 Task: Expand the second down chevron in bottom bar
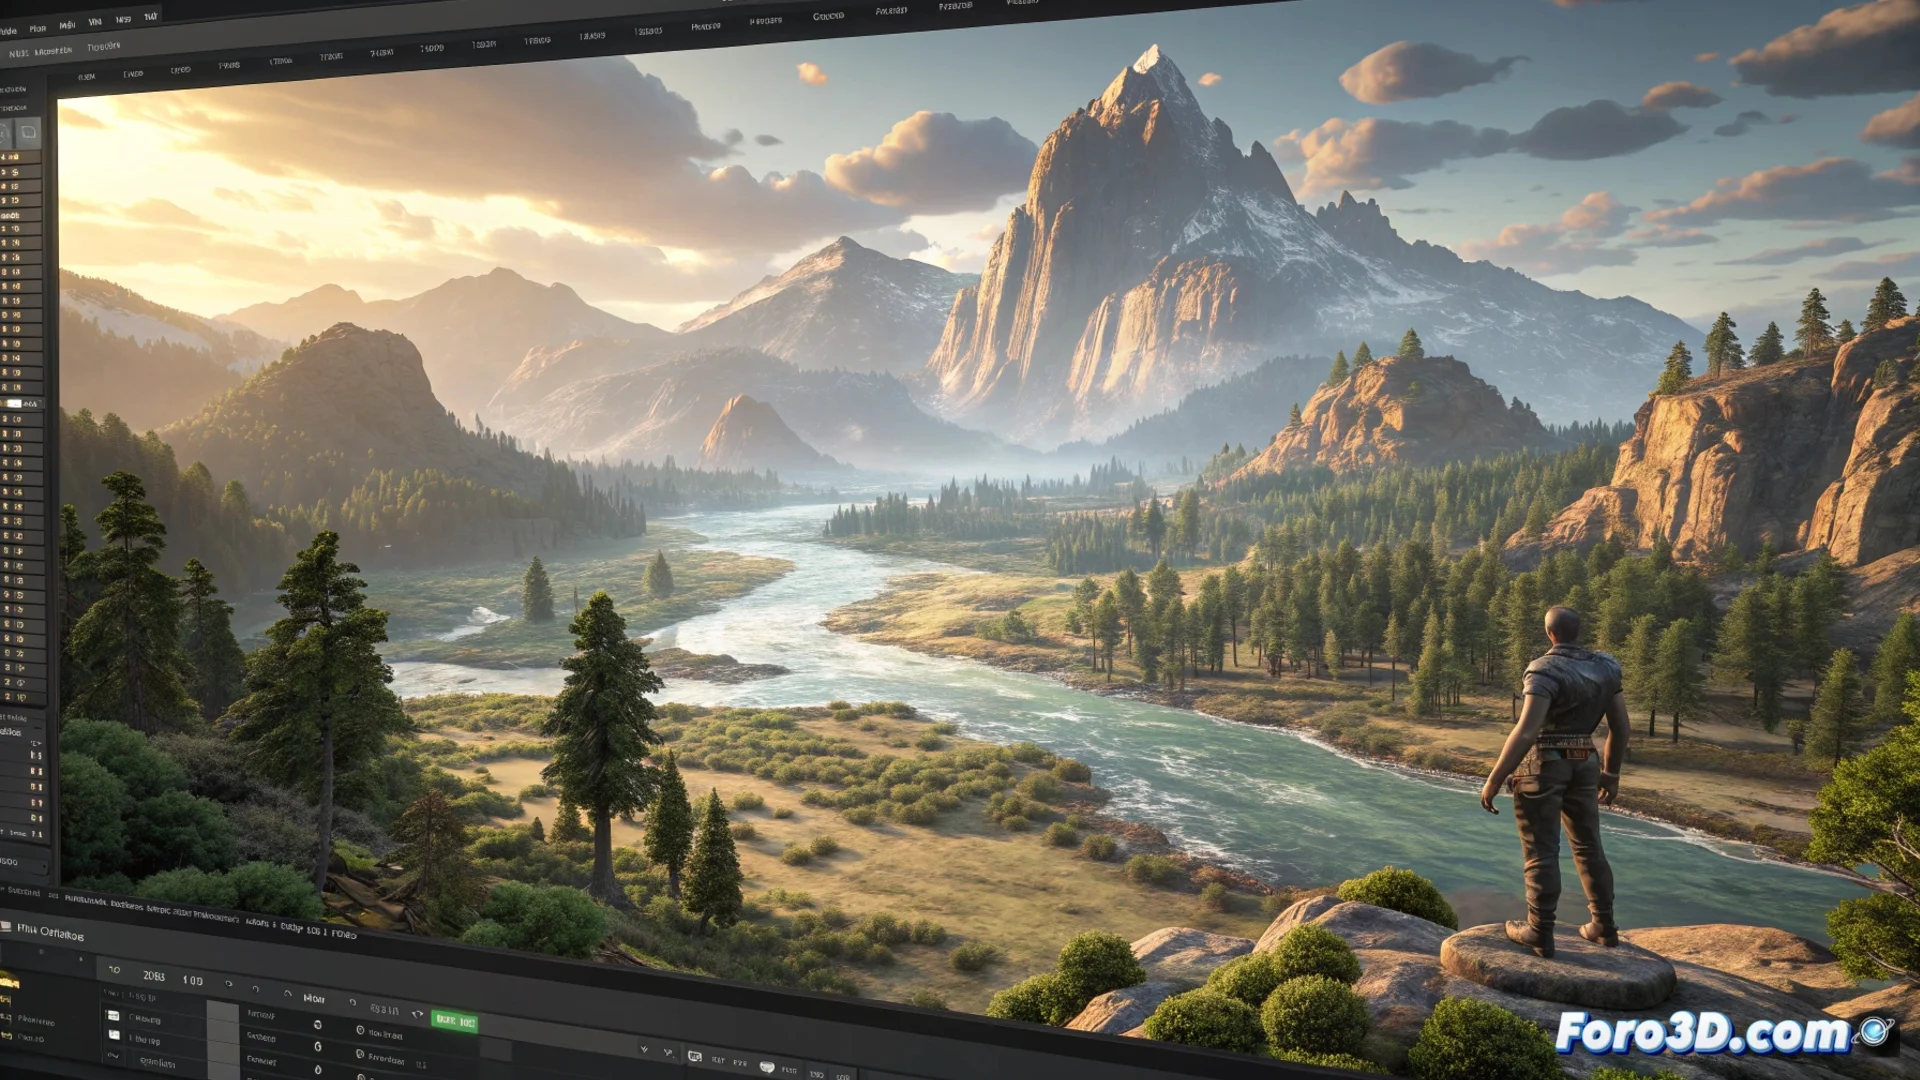coord(667,1052)
